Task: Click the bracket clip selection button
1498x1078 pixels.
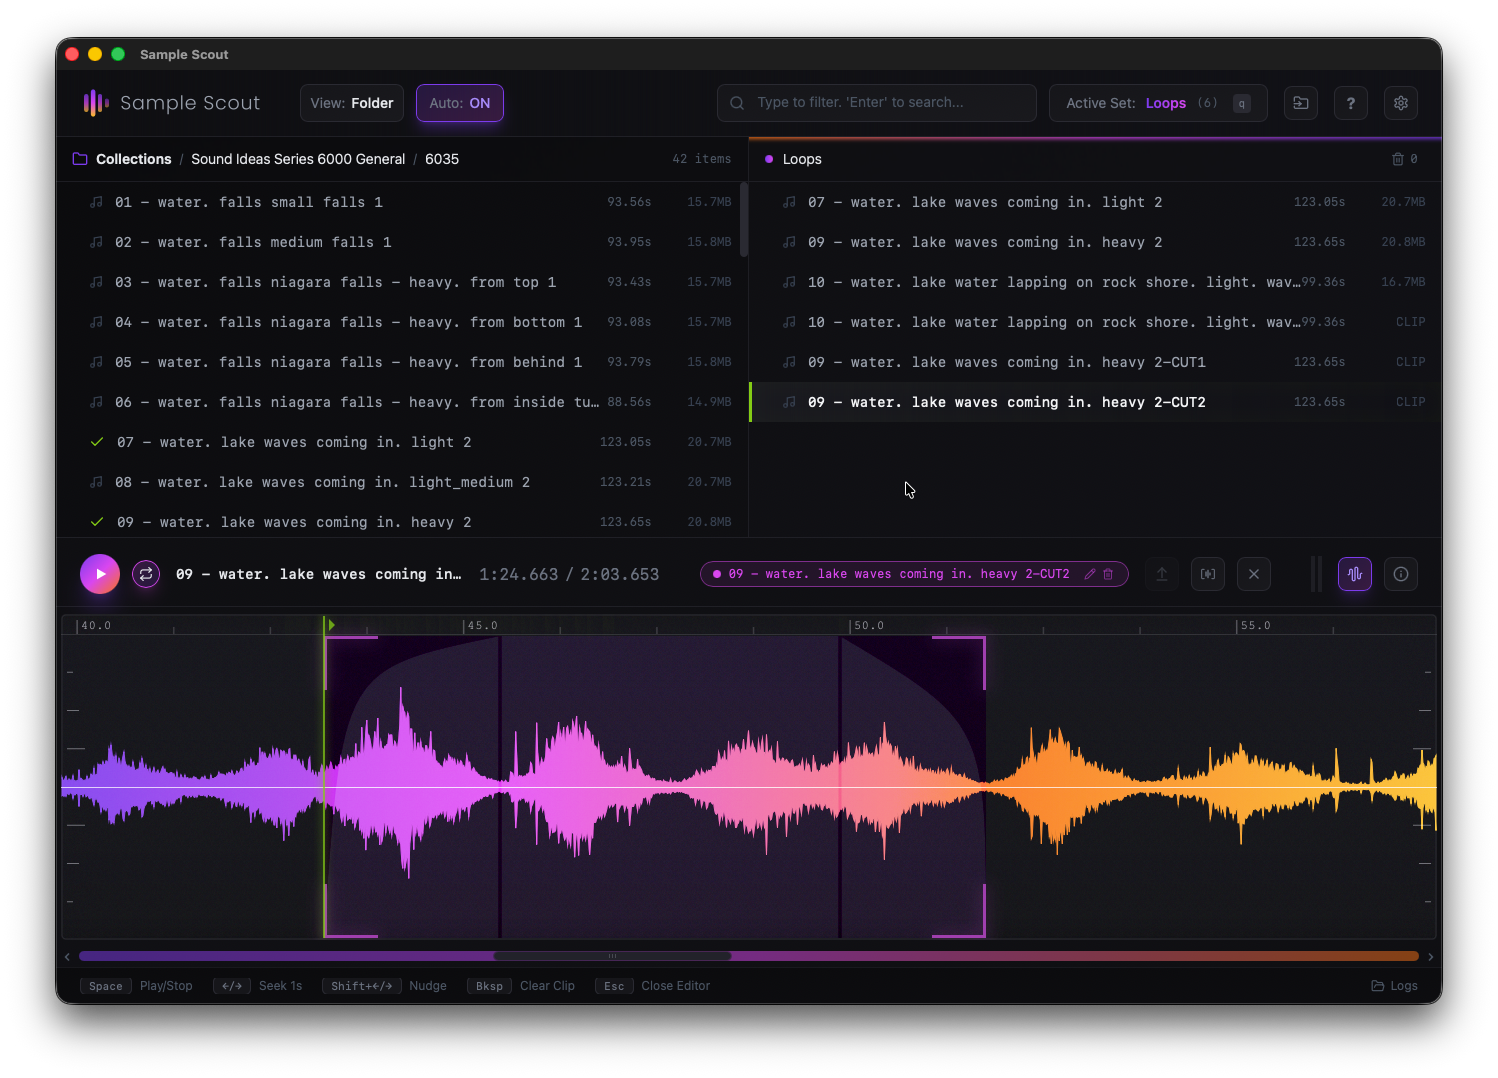Action: tap(1208, 574)
